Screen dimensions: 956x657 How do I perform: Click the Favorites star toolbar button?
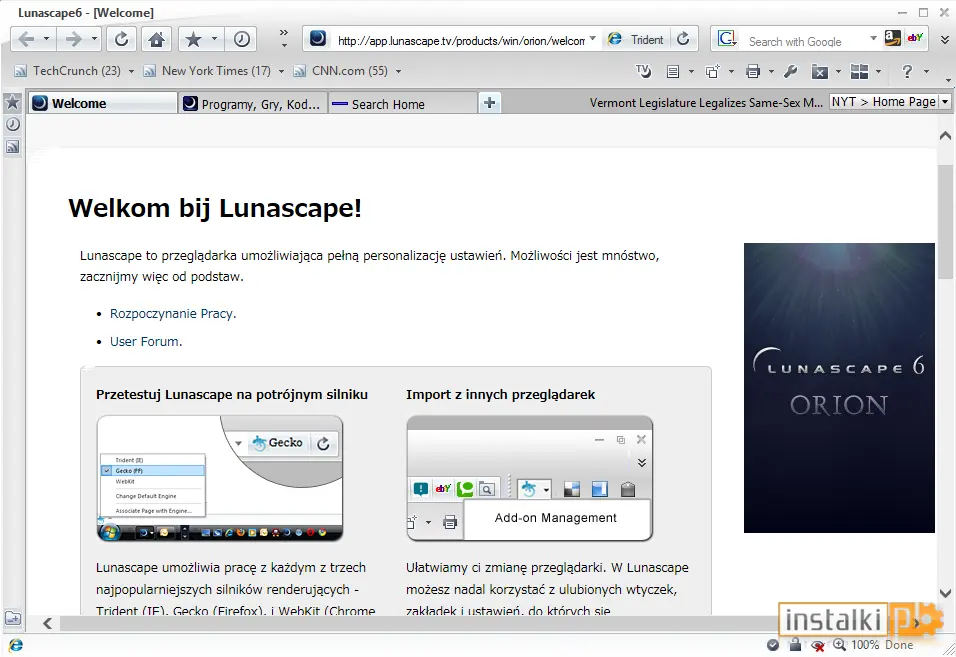tap(193, 40)
